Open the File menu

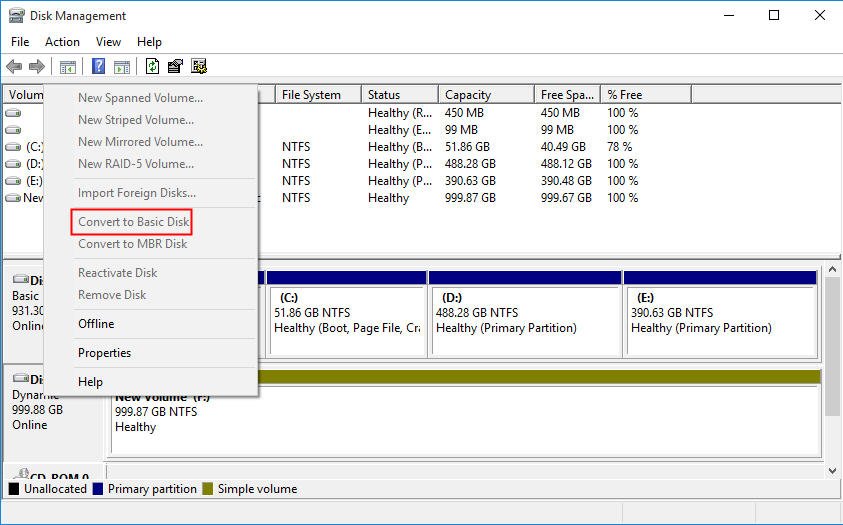click(20, 42)
